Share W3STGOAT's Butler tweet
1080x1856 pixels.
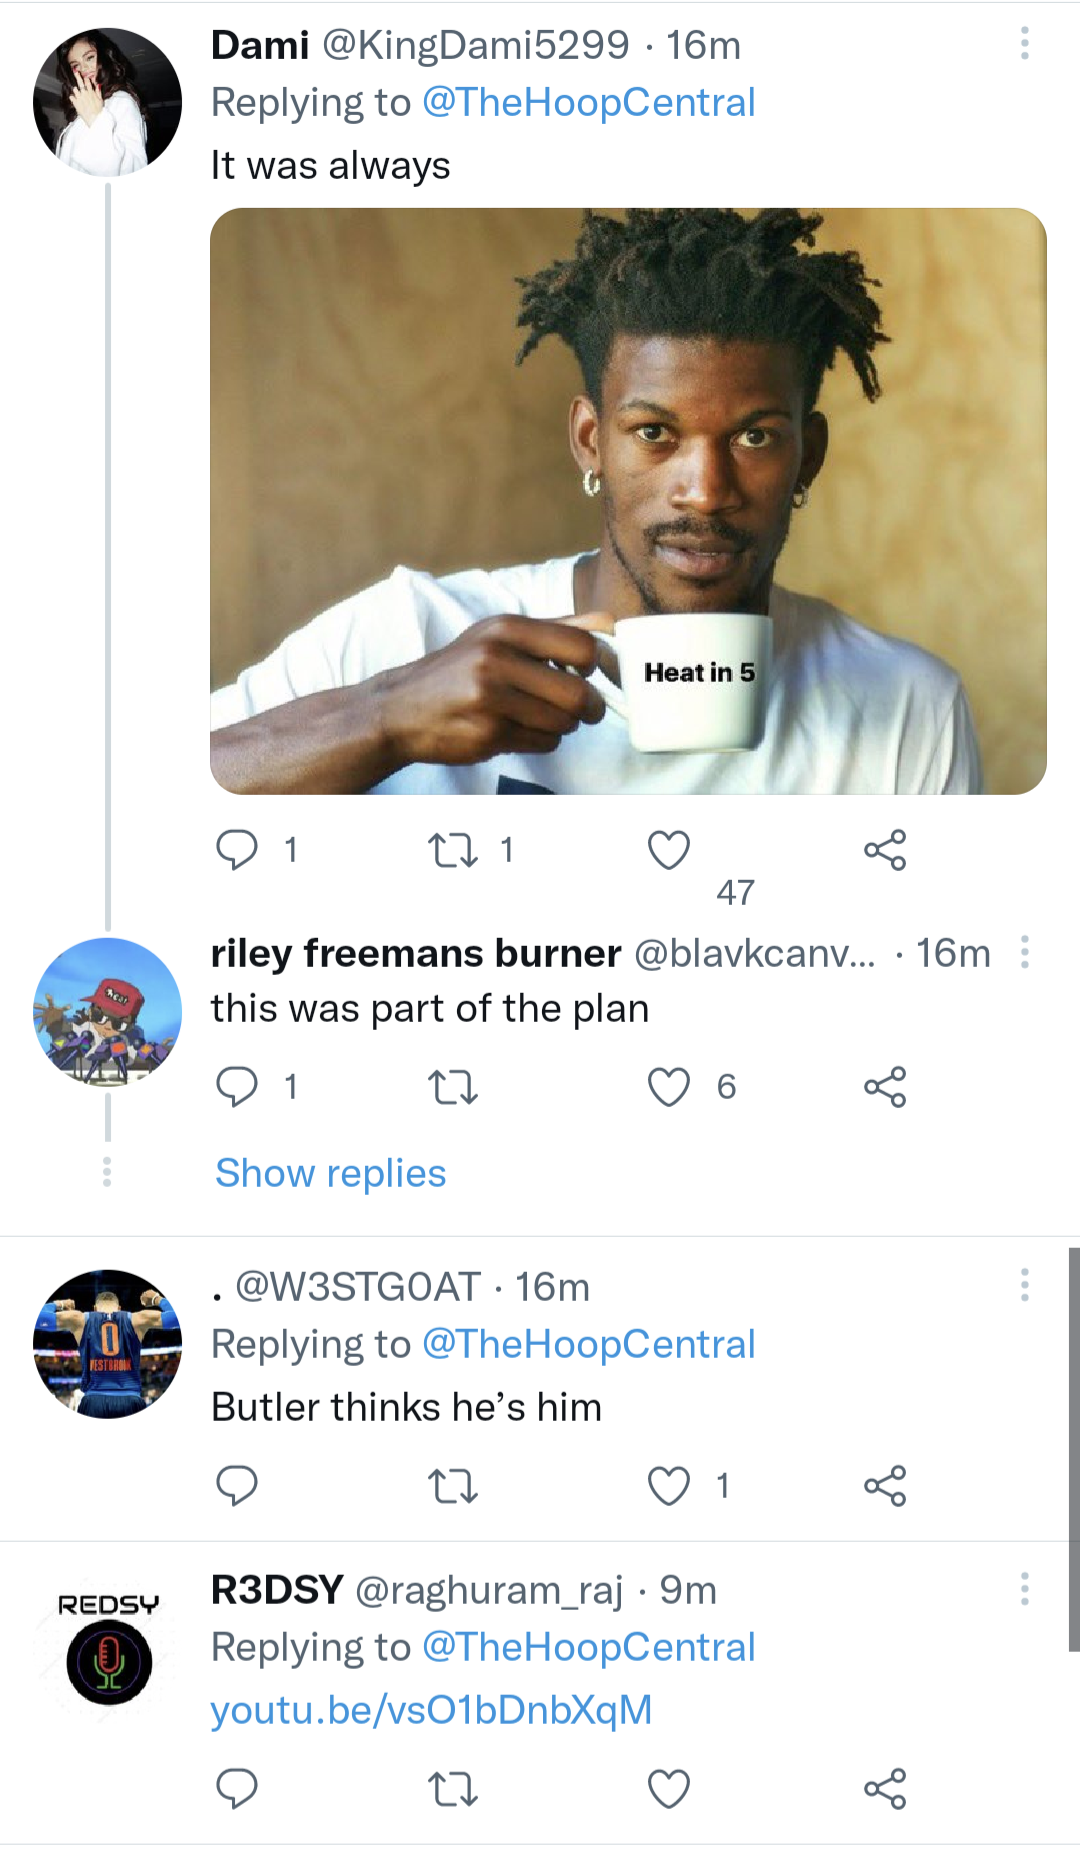tap(885, 1486)
